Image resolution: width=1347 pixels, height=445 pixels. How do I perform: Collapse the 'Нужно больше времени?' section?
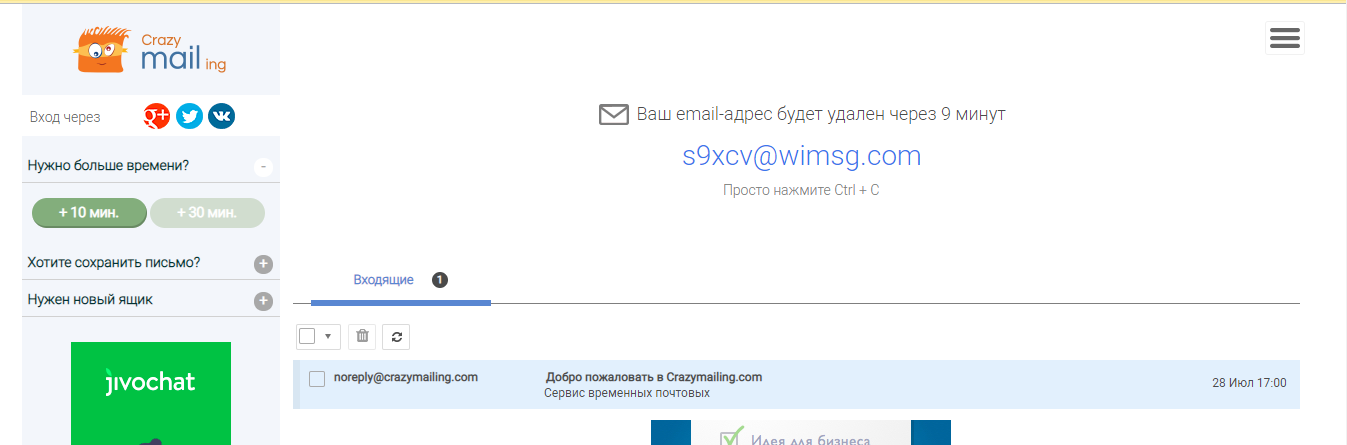[263, 166]
